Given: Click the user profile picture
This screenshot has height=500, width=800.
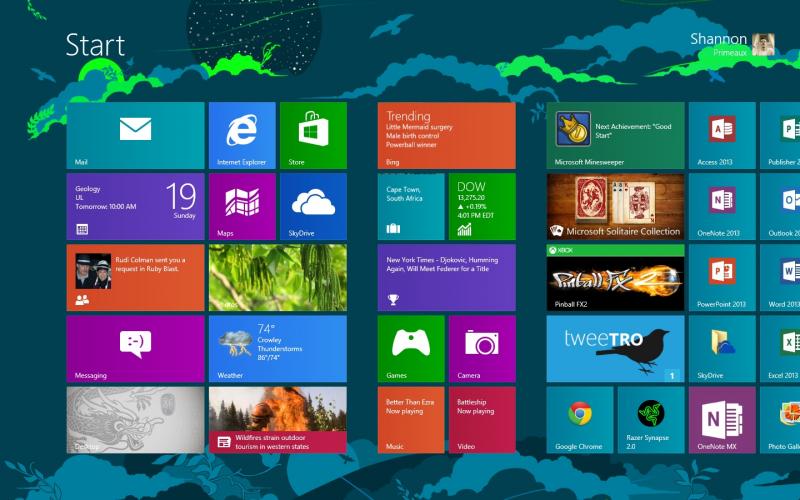Looking at the screenshot, I should pos(763,44).
